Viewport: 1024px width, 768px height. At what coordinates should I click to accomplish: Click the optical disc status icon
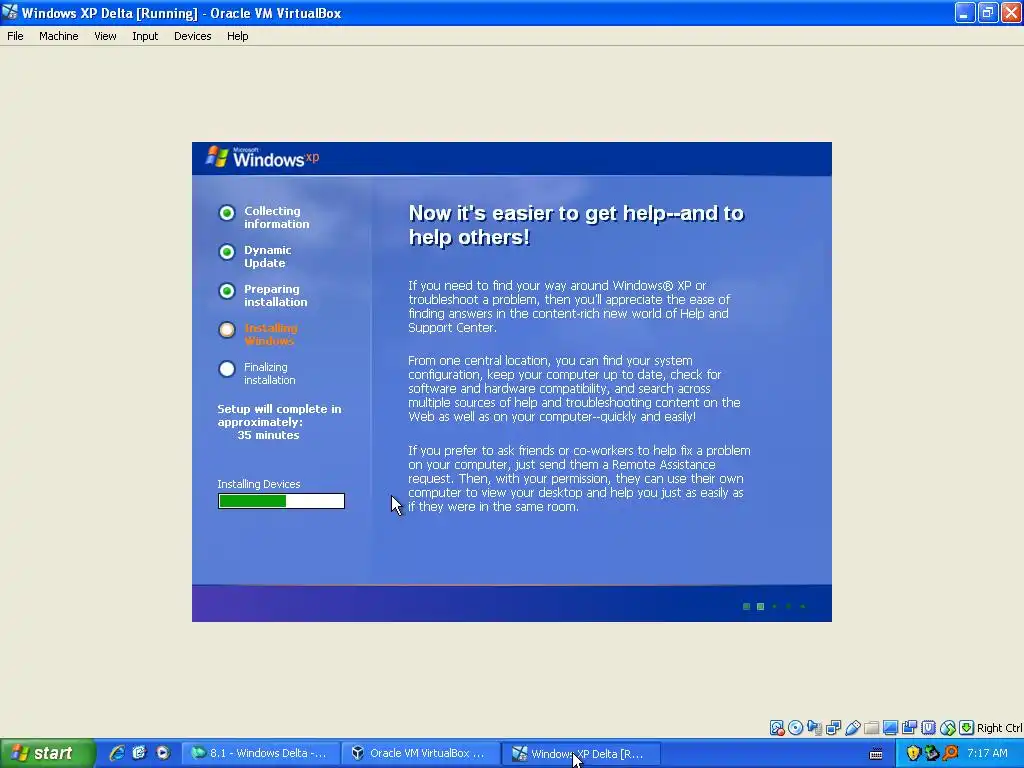pos(795,728)
